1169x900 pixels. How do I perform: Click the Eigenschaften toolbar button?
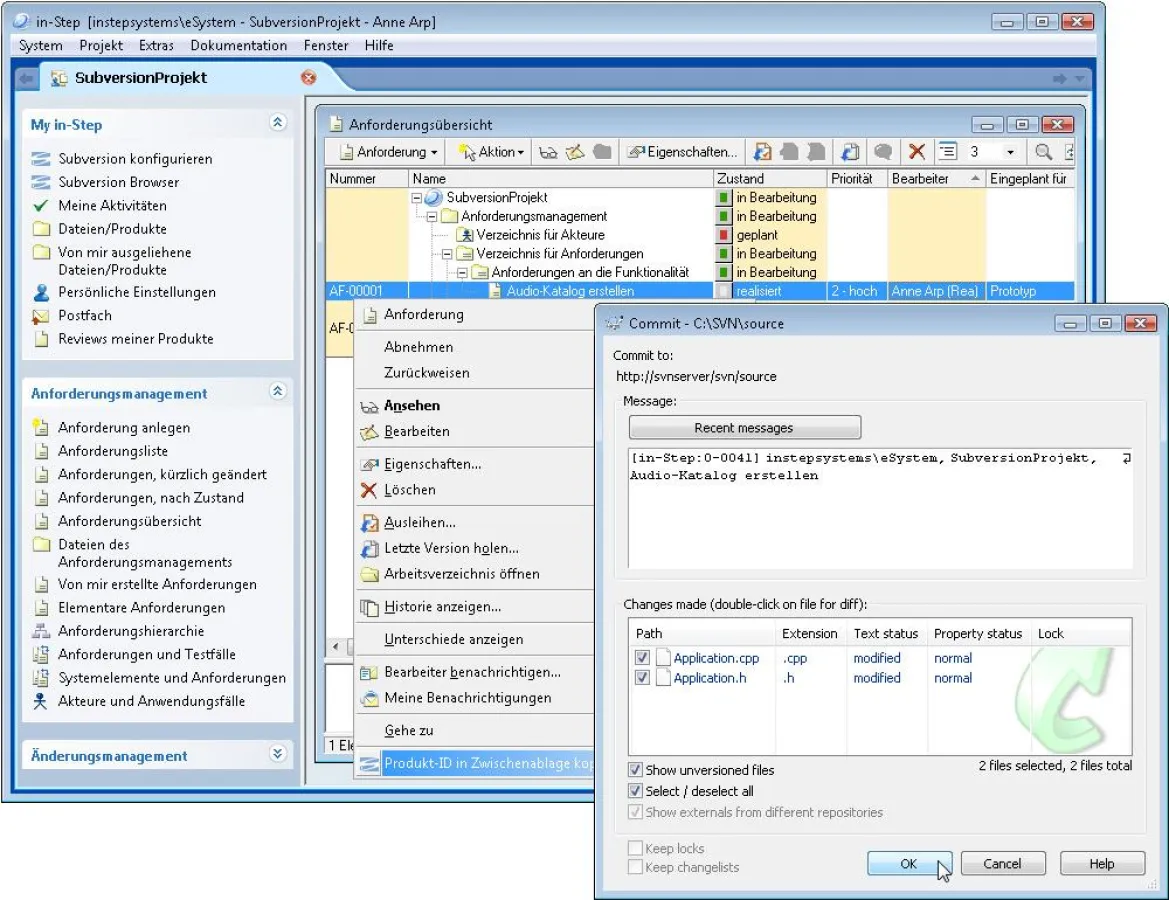pos(682,152)
